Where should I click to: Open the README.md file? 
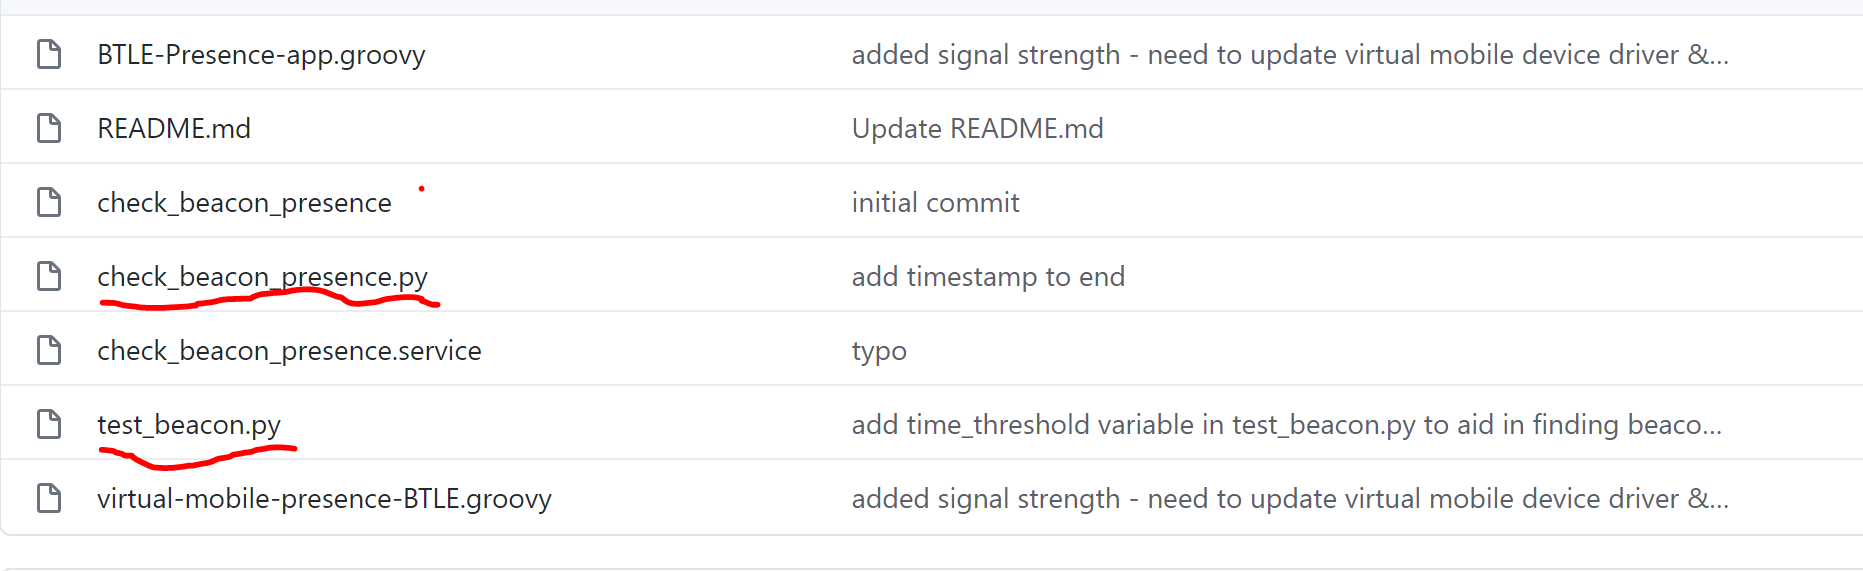(x=174, y=128)
